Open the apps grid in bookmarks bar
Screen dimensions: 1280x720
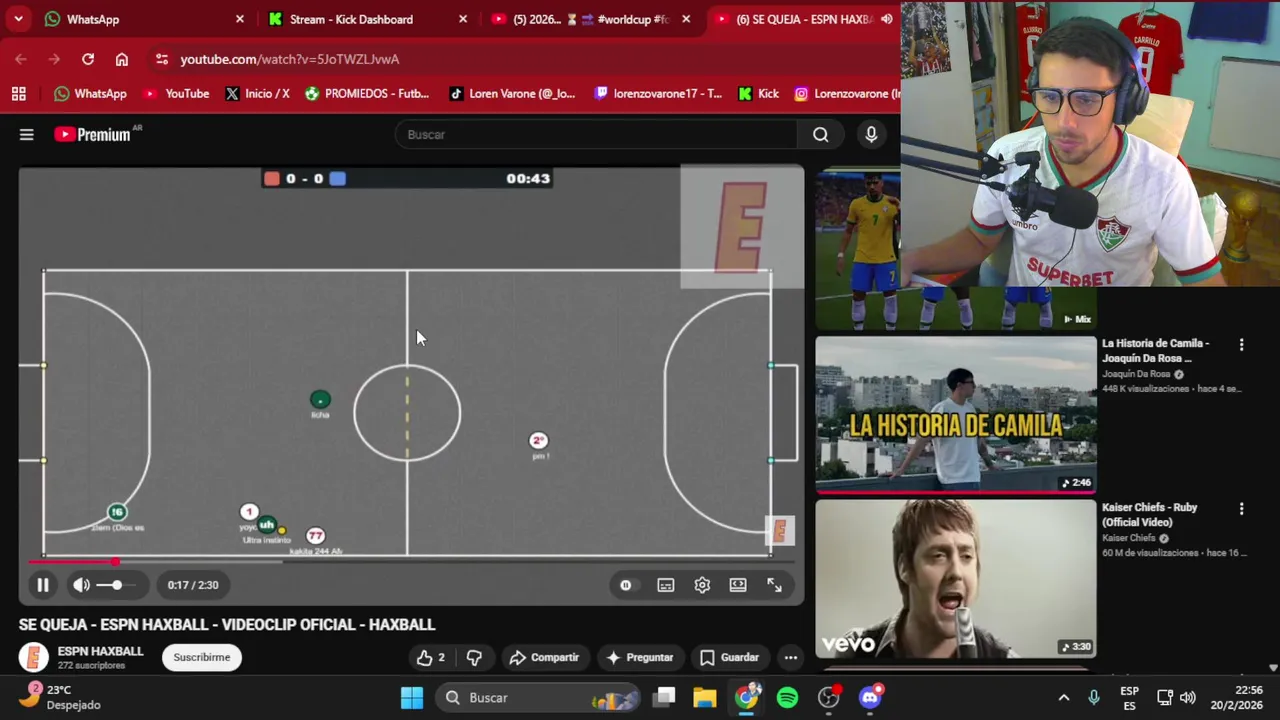click(x=18, y=93)
